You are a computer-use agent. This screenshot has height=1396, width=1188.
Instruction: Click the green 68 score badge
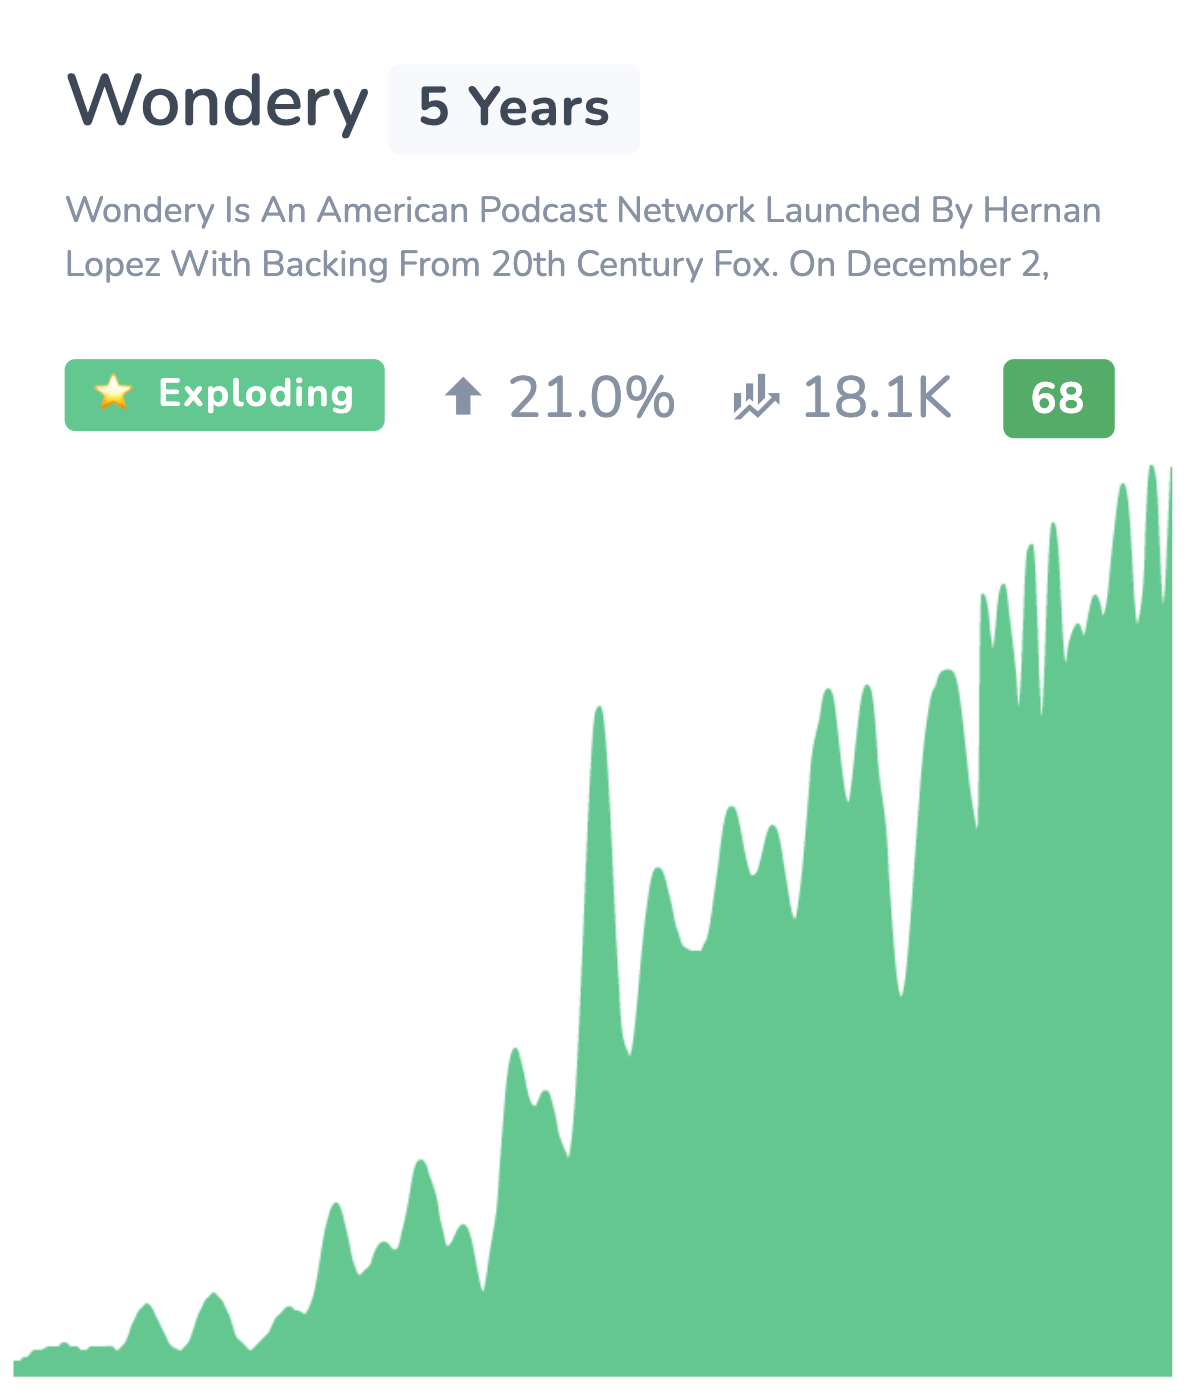(x=1058, y=398)
